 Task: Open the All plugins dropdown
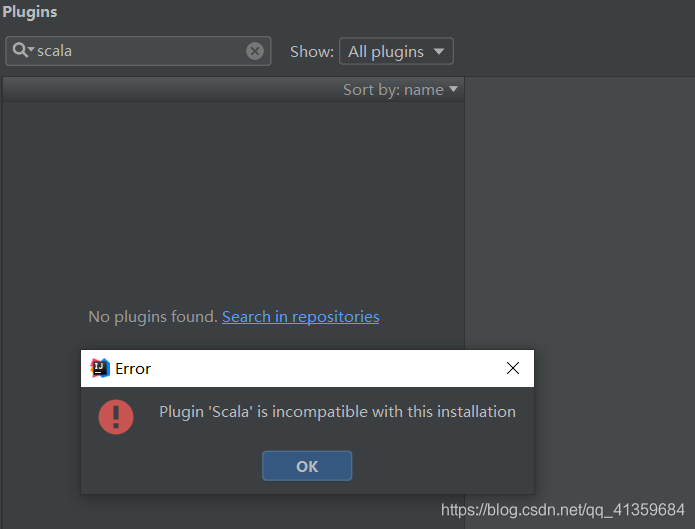coord(396,51)
